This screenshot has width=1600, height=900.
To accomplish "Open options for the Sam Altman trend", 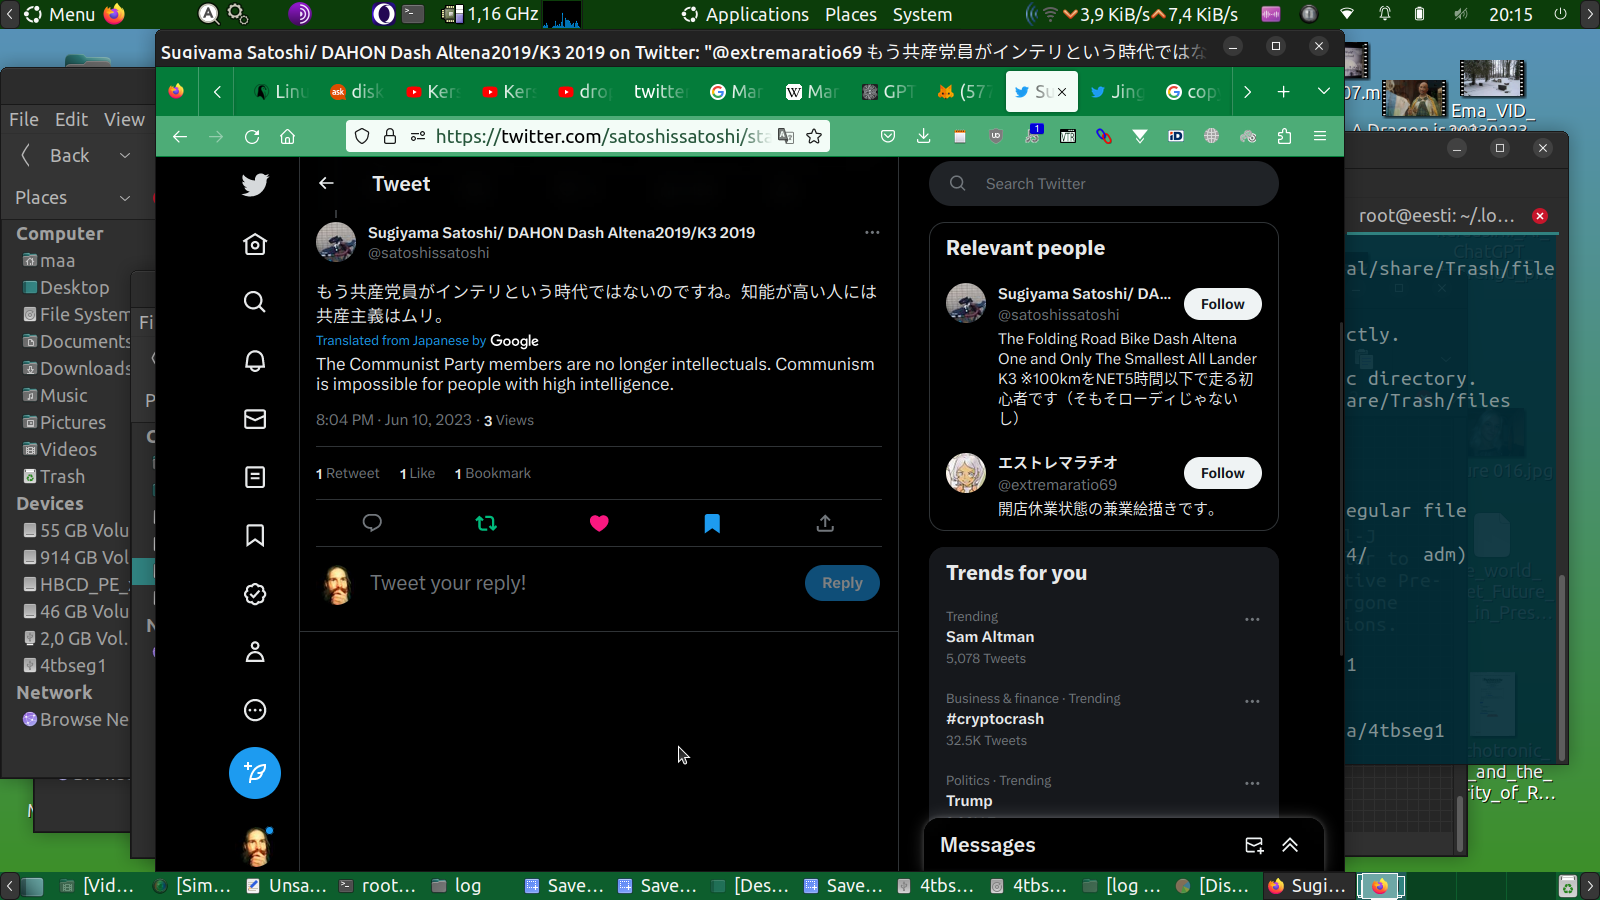I will tap(1252, 619).
